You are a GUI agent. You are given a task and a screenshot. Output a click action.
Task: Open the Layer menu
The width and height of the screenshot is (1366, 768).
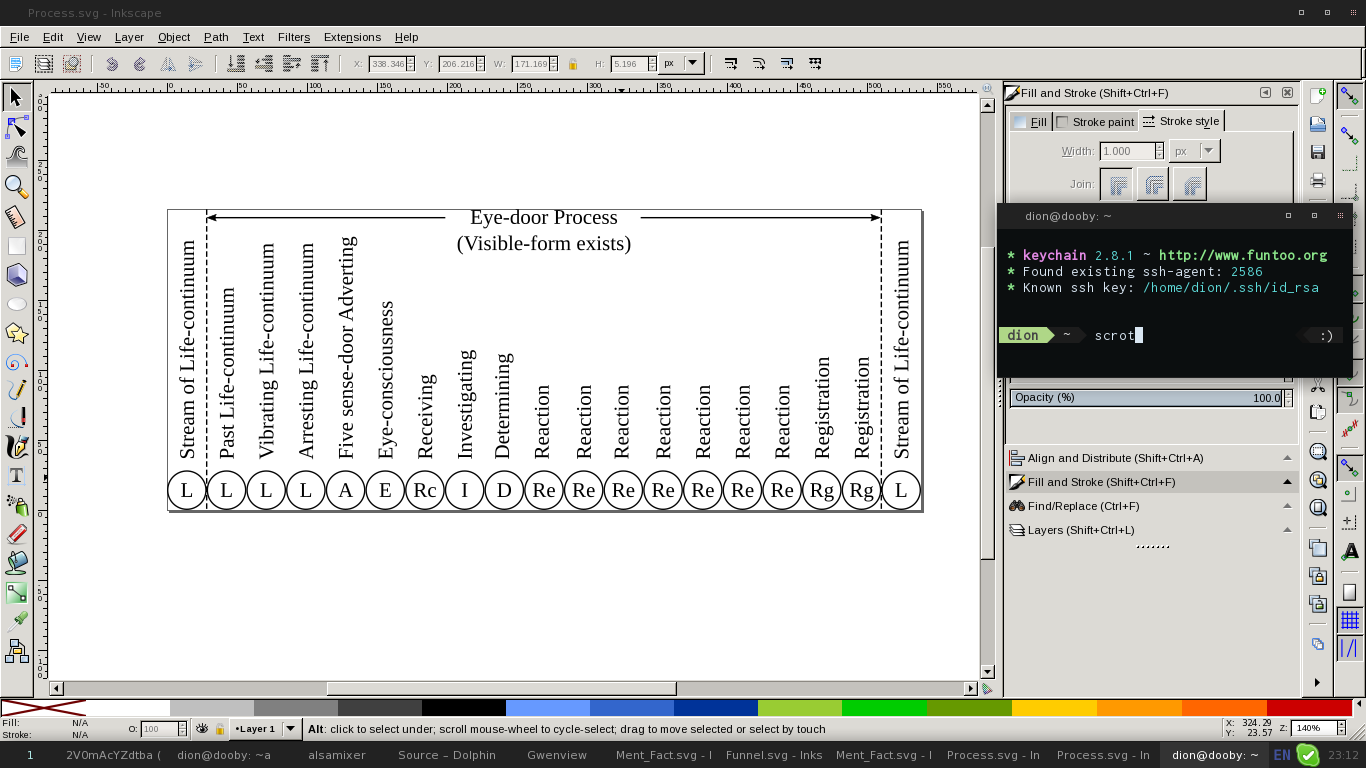pos(129,37)
